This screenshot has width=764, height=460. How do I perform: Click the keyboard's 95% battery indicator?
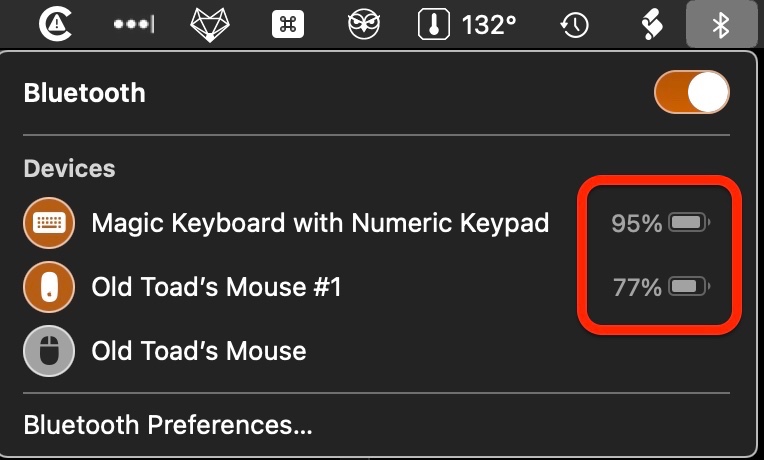coord(660,223)
